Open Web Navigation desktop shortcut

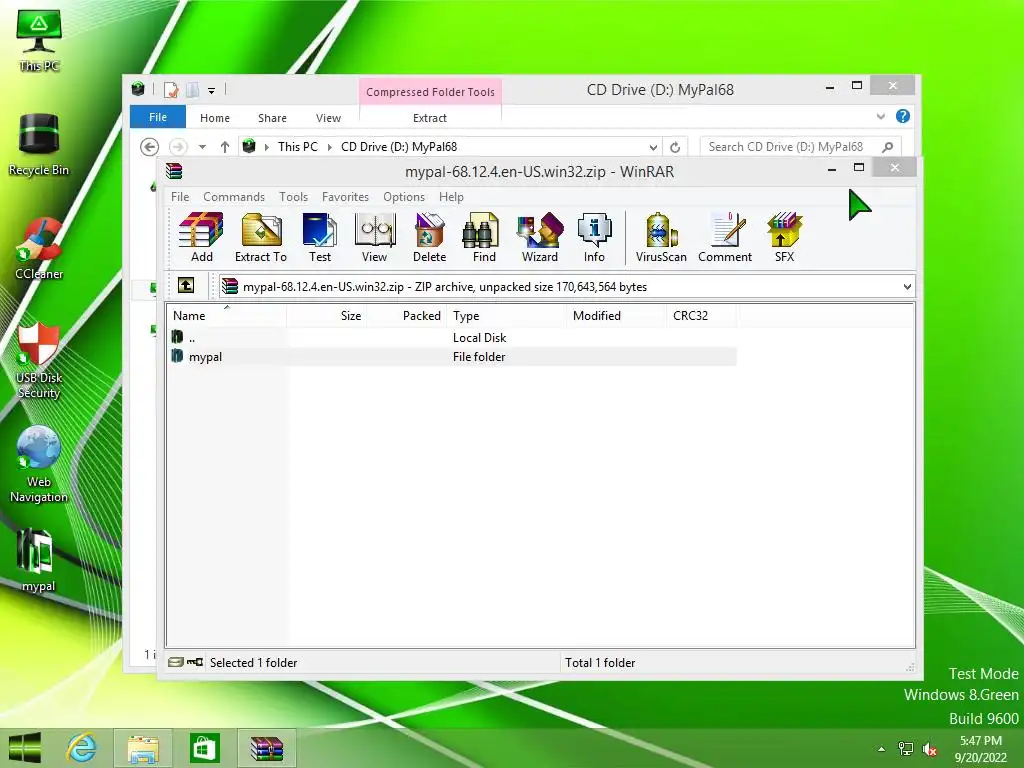[x=39, y=464]
